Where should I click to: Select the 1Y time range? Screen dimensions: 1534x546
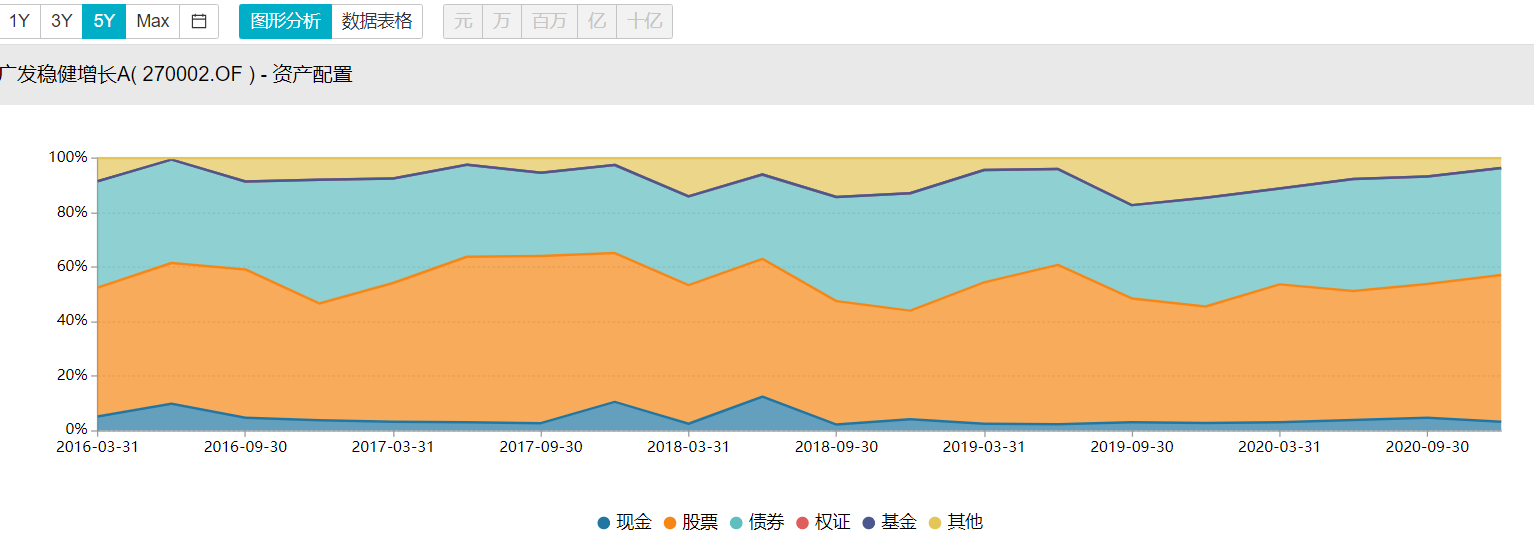click(19, 21)
